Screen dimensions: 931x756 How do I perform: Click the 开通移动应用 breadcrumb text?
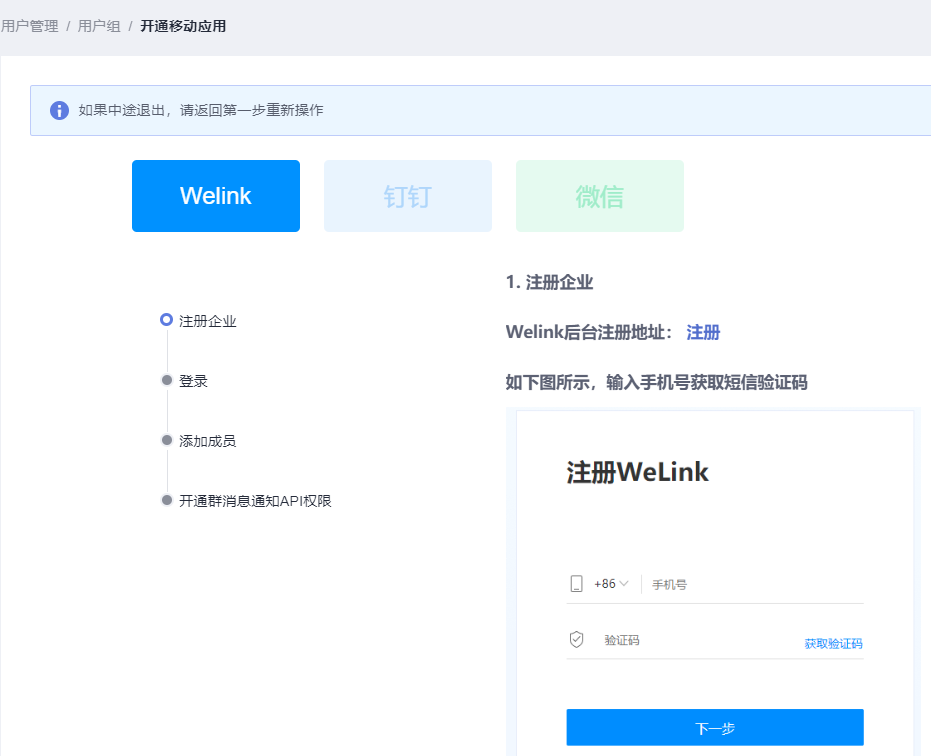pos(183,26)
